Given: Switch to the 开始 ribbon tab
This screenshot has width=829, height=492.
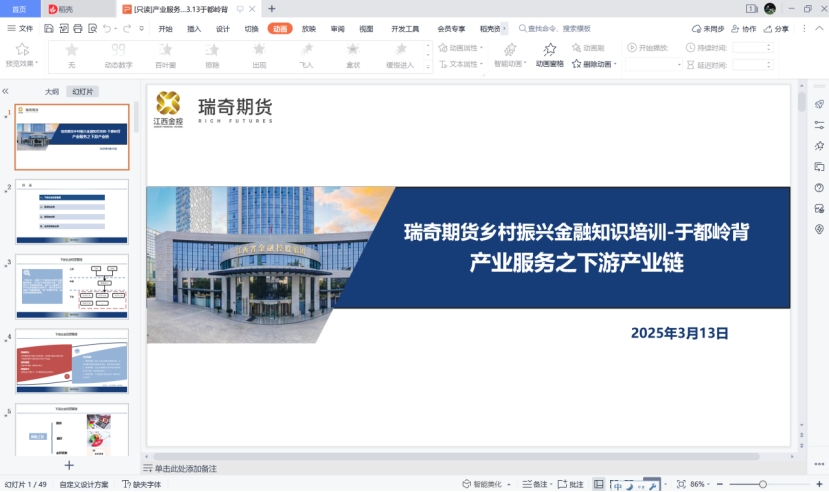Looking at the screenshot, I should click(x=165, y=29).
